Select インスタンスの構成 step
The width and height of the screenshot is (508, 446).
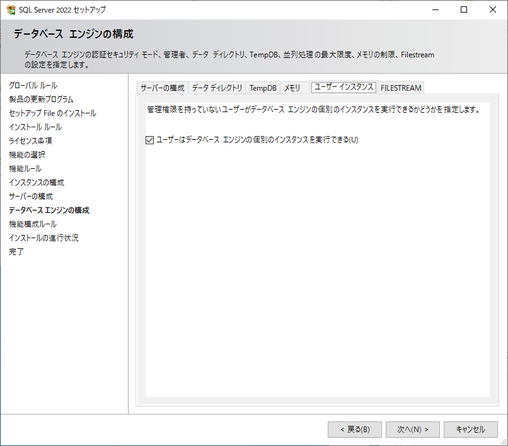(x=36, y=183)
